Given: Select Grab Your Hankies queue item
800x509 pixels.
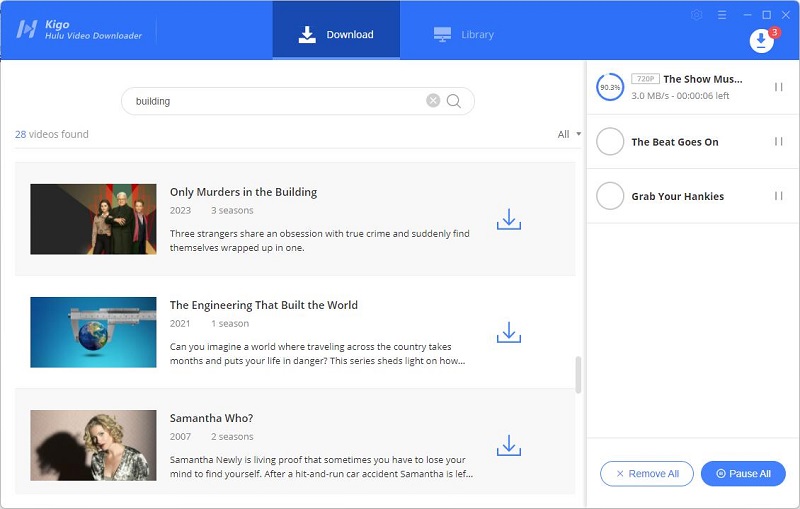Looking at the screenshot, I should (x=693, y=196).
